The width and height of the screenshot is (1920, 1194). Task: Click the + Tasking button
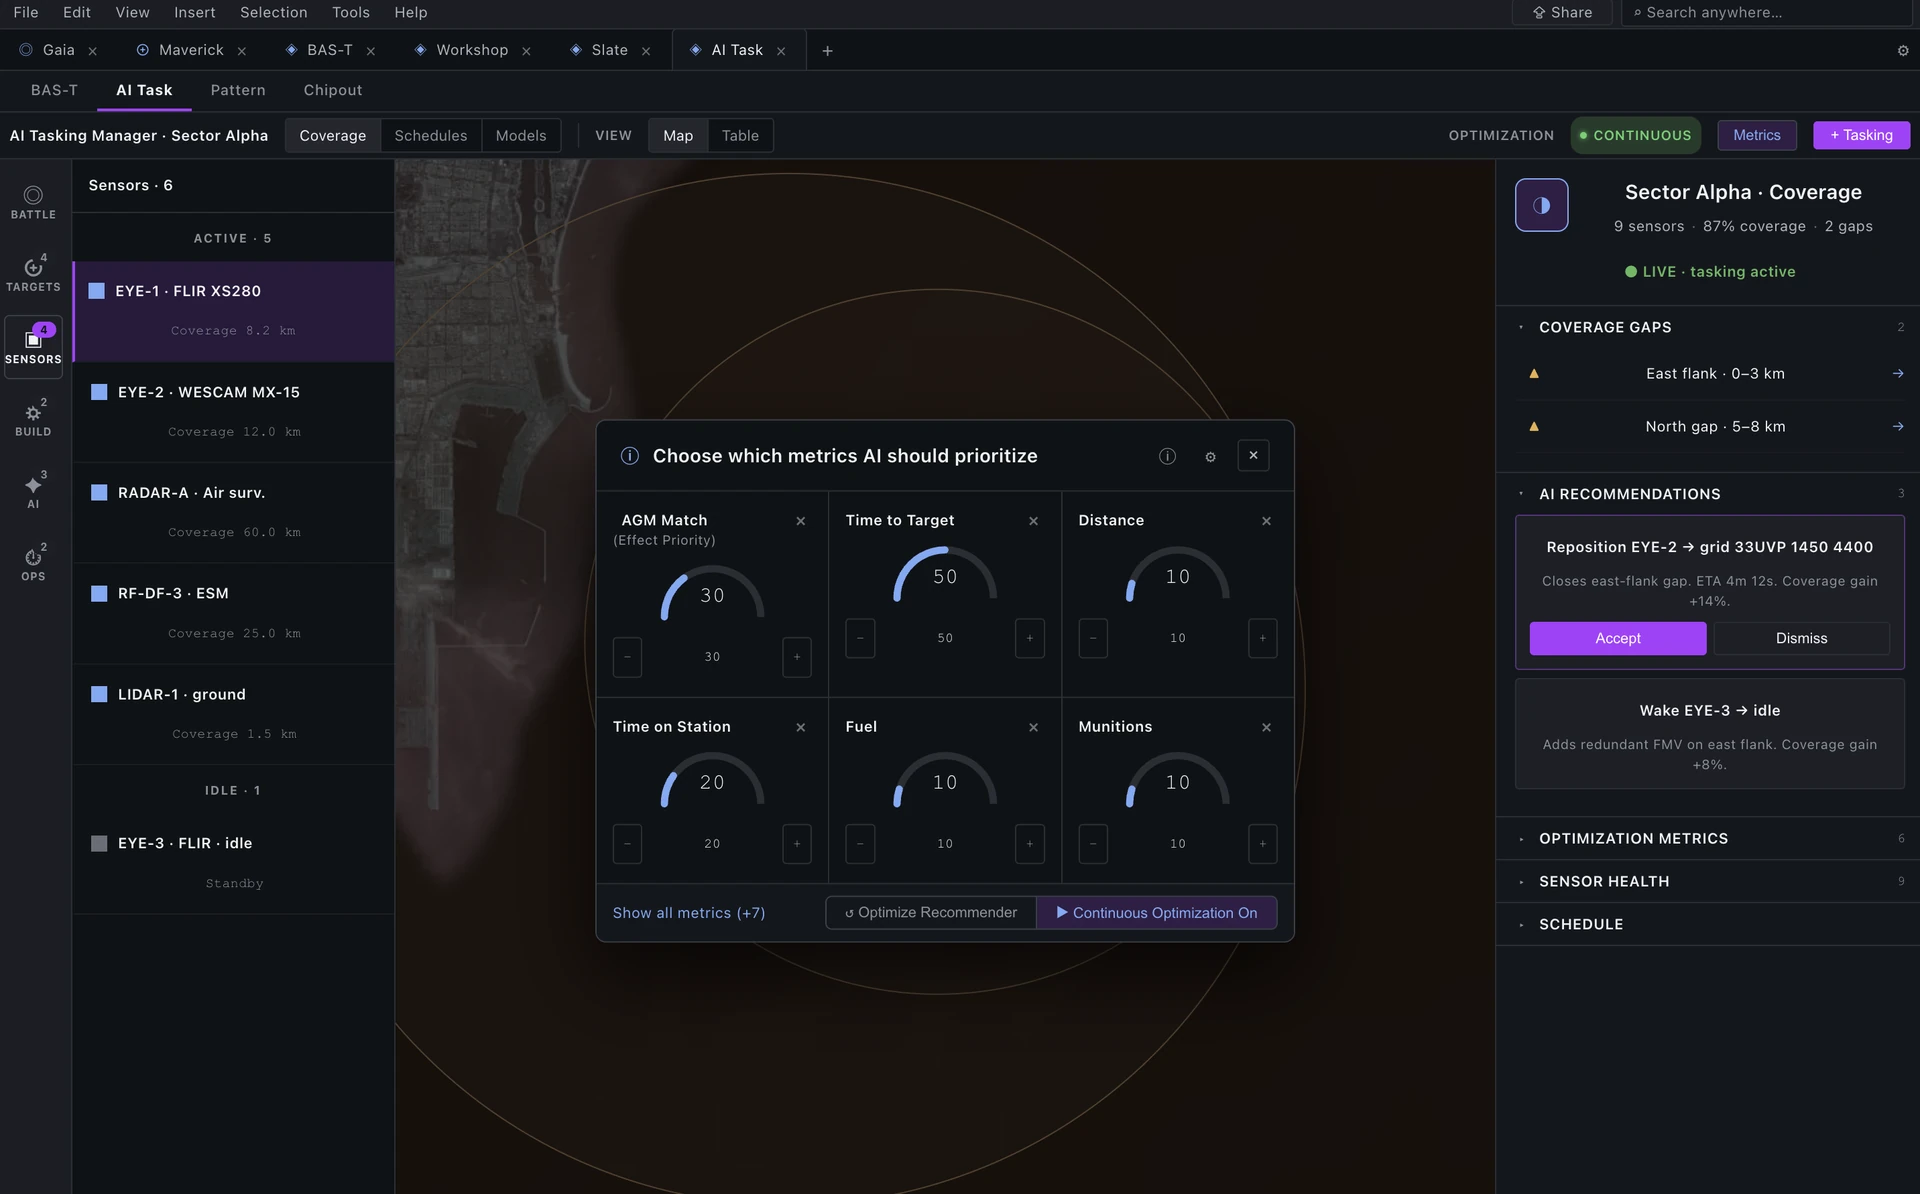click(1861, 136)
